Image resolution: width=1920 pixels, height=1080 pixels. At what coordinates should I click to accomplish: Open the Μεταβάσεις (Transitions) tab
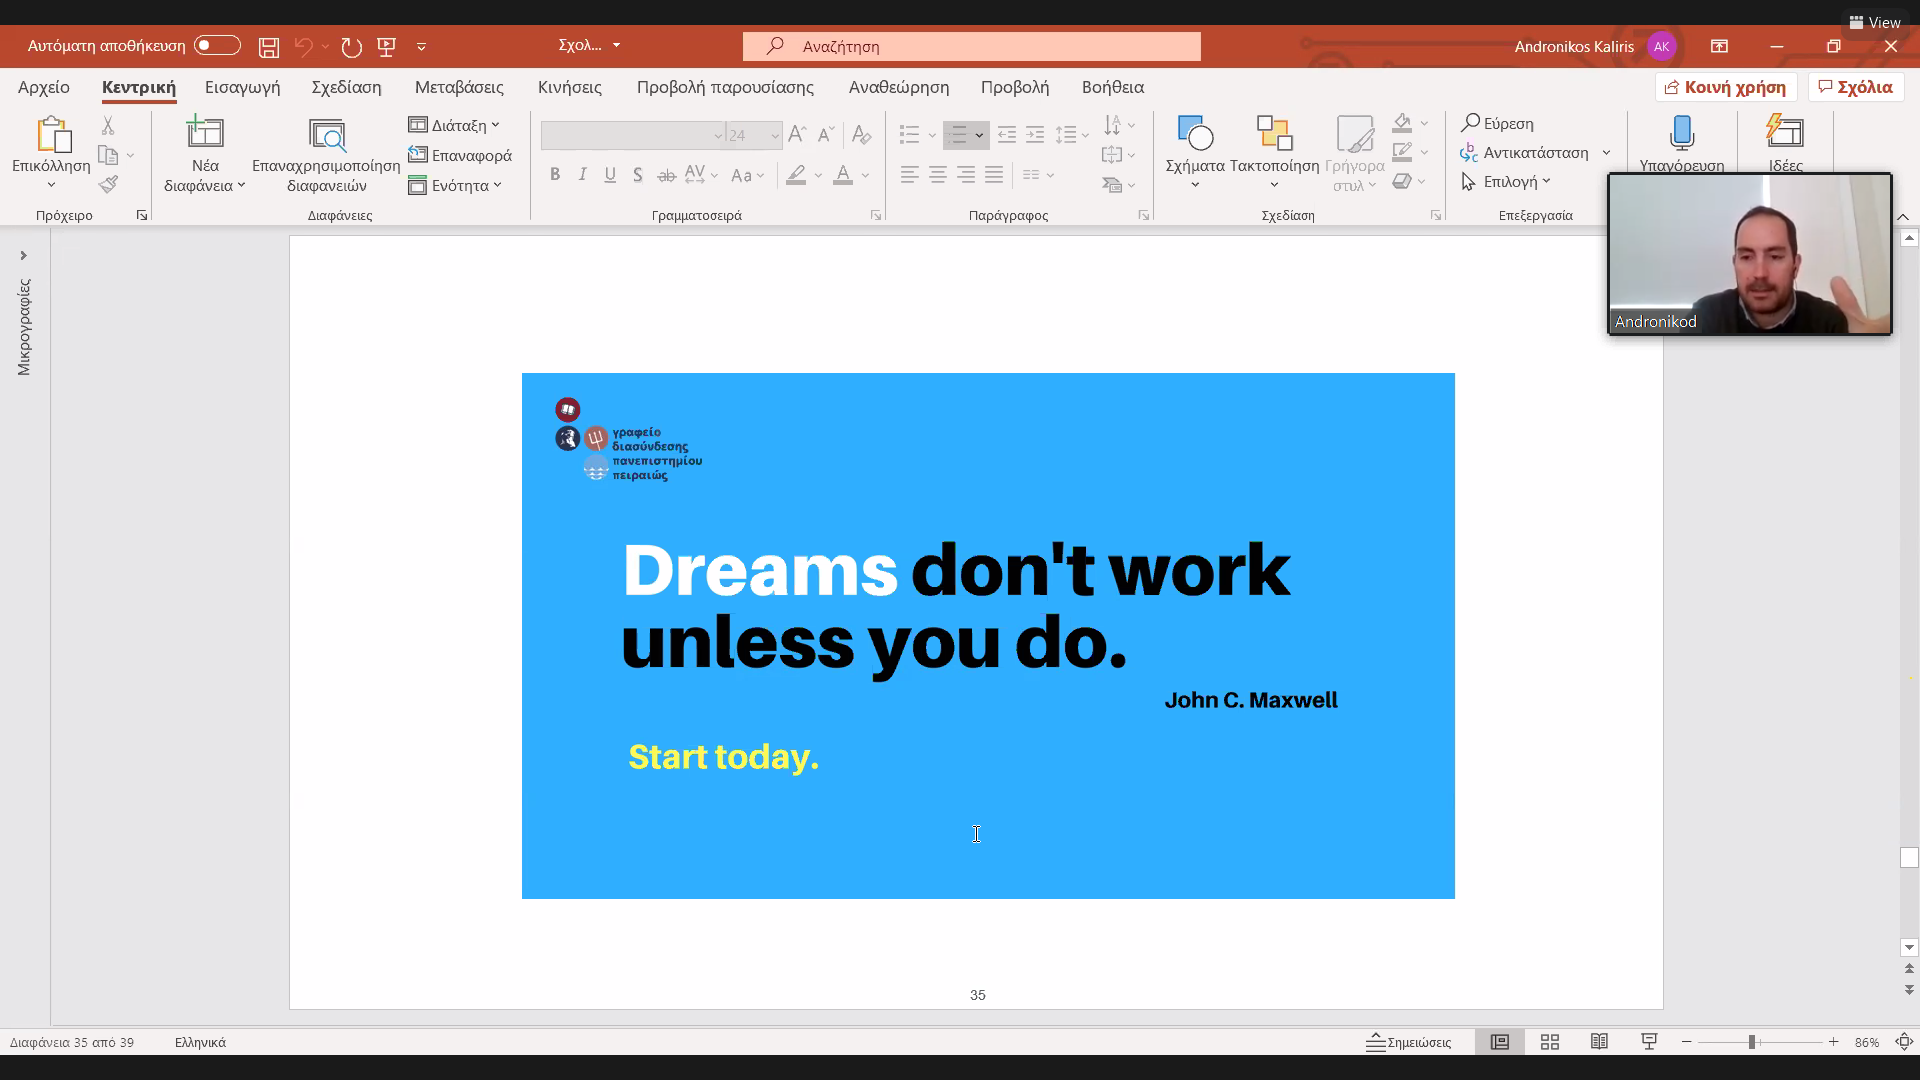tap(459, 87)
